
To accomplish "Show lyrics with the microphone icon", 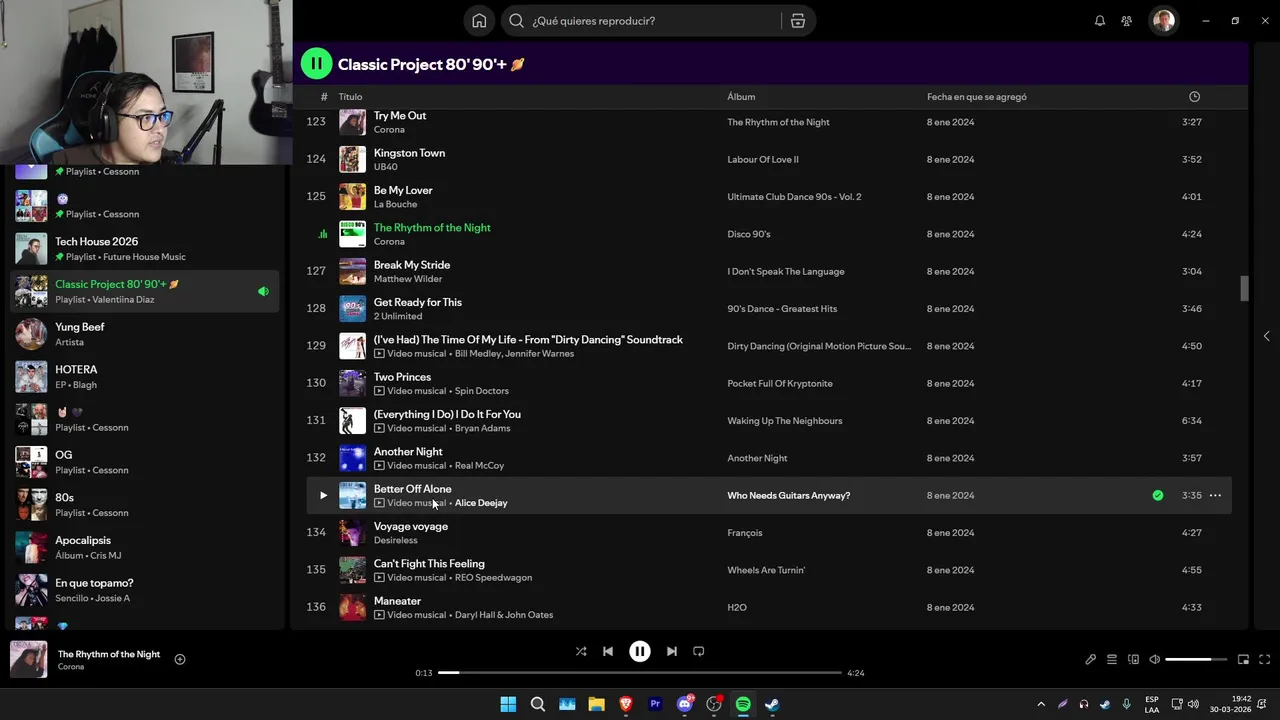I will click(x=1090, y=659).
